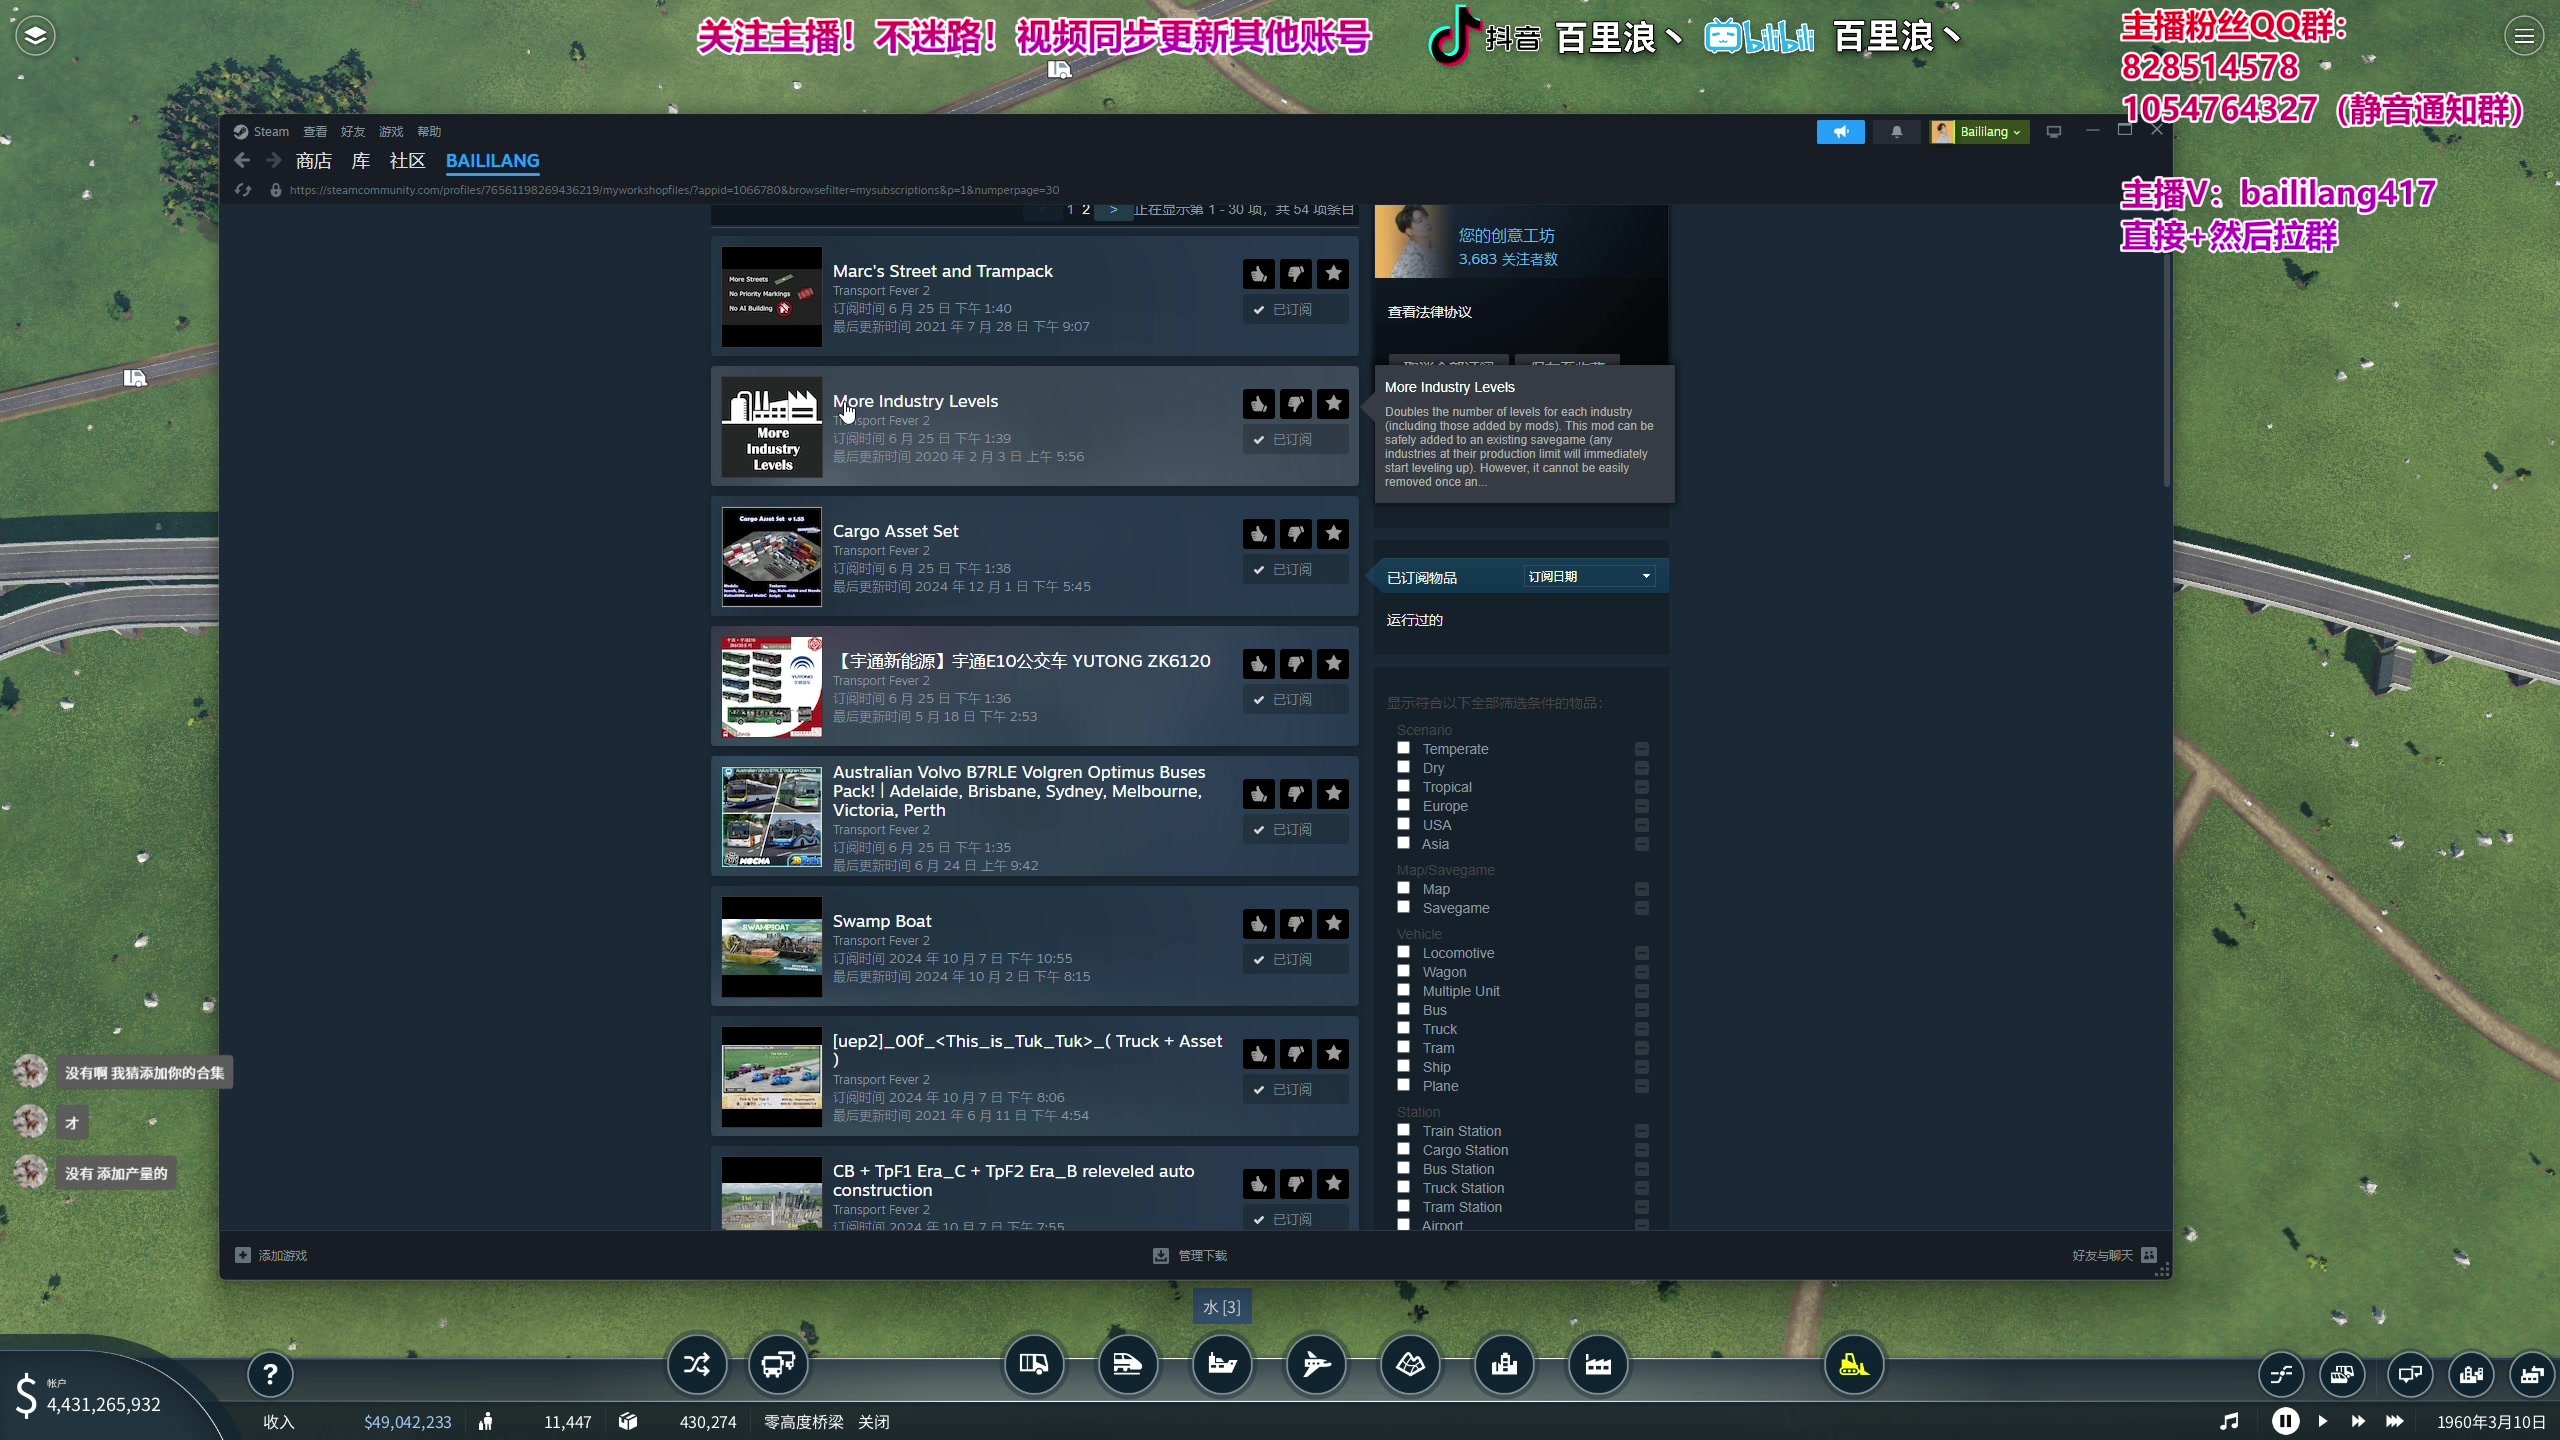The width and height of the screenshot is (2560, 1440).
Task: Open the 查看 menu
Action: coord(315,132)
